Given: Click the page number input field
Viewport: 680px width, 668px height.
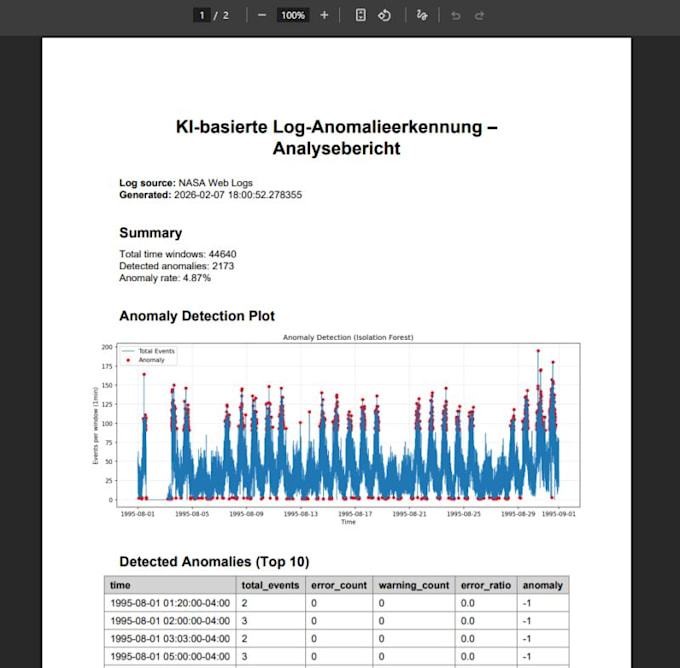Looking at the screenshot, I should click(x=202, y=16).
